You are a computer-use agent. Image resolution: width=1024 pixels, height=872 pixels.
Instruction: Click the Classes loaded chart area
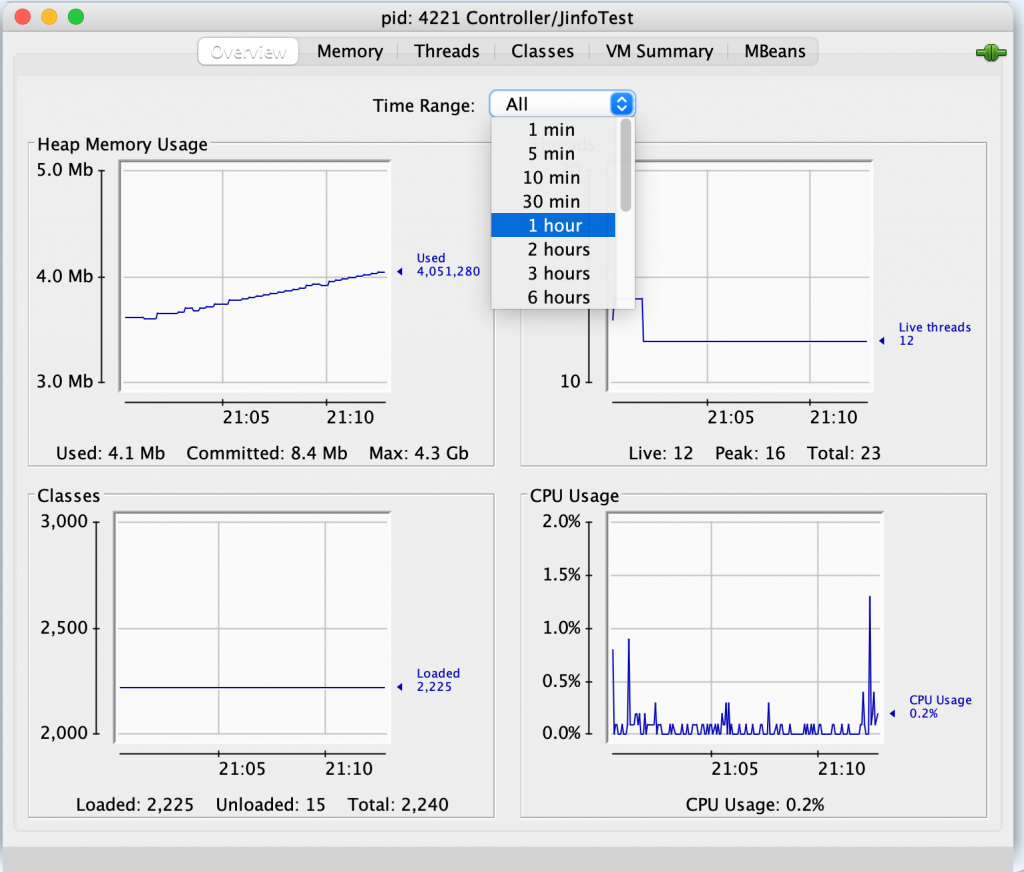click(x=253, y=627)
